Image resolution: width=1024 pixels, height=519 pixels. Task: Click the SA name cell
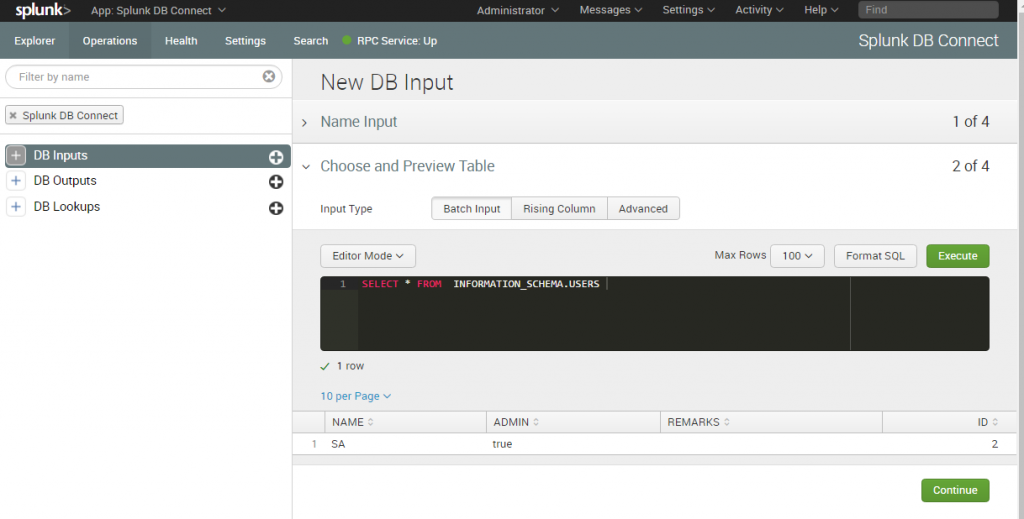pos(338,444)
